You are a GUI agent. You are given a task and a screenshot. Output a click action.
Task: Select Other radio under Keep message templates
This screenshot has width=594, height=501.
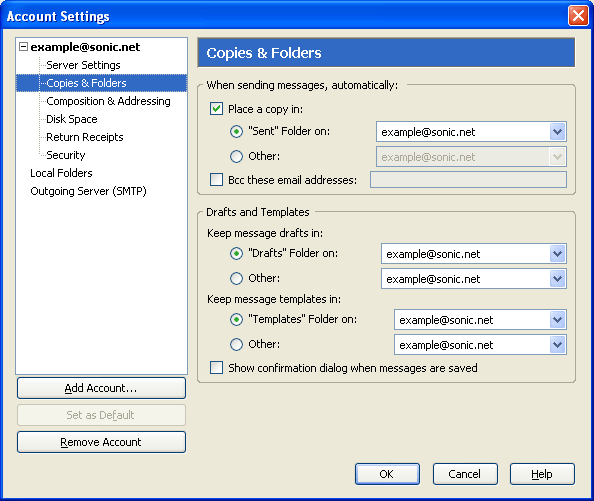click(236, 345)
